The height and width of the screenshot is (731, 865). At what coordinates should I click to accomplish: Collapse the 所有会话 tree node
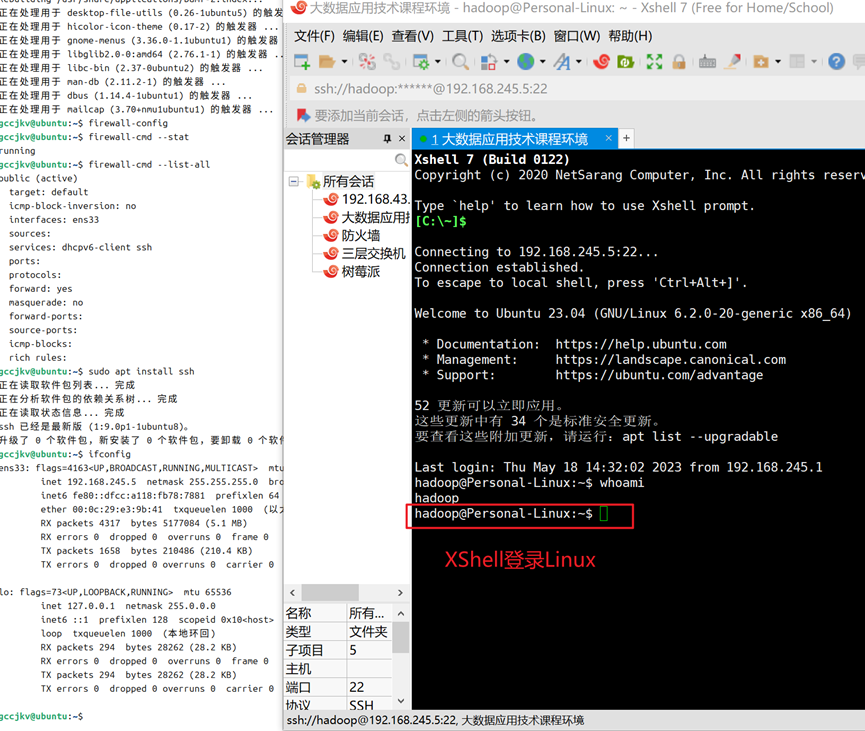294,181
